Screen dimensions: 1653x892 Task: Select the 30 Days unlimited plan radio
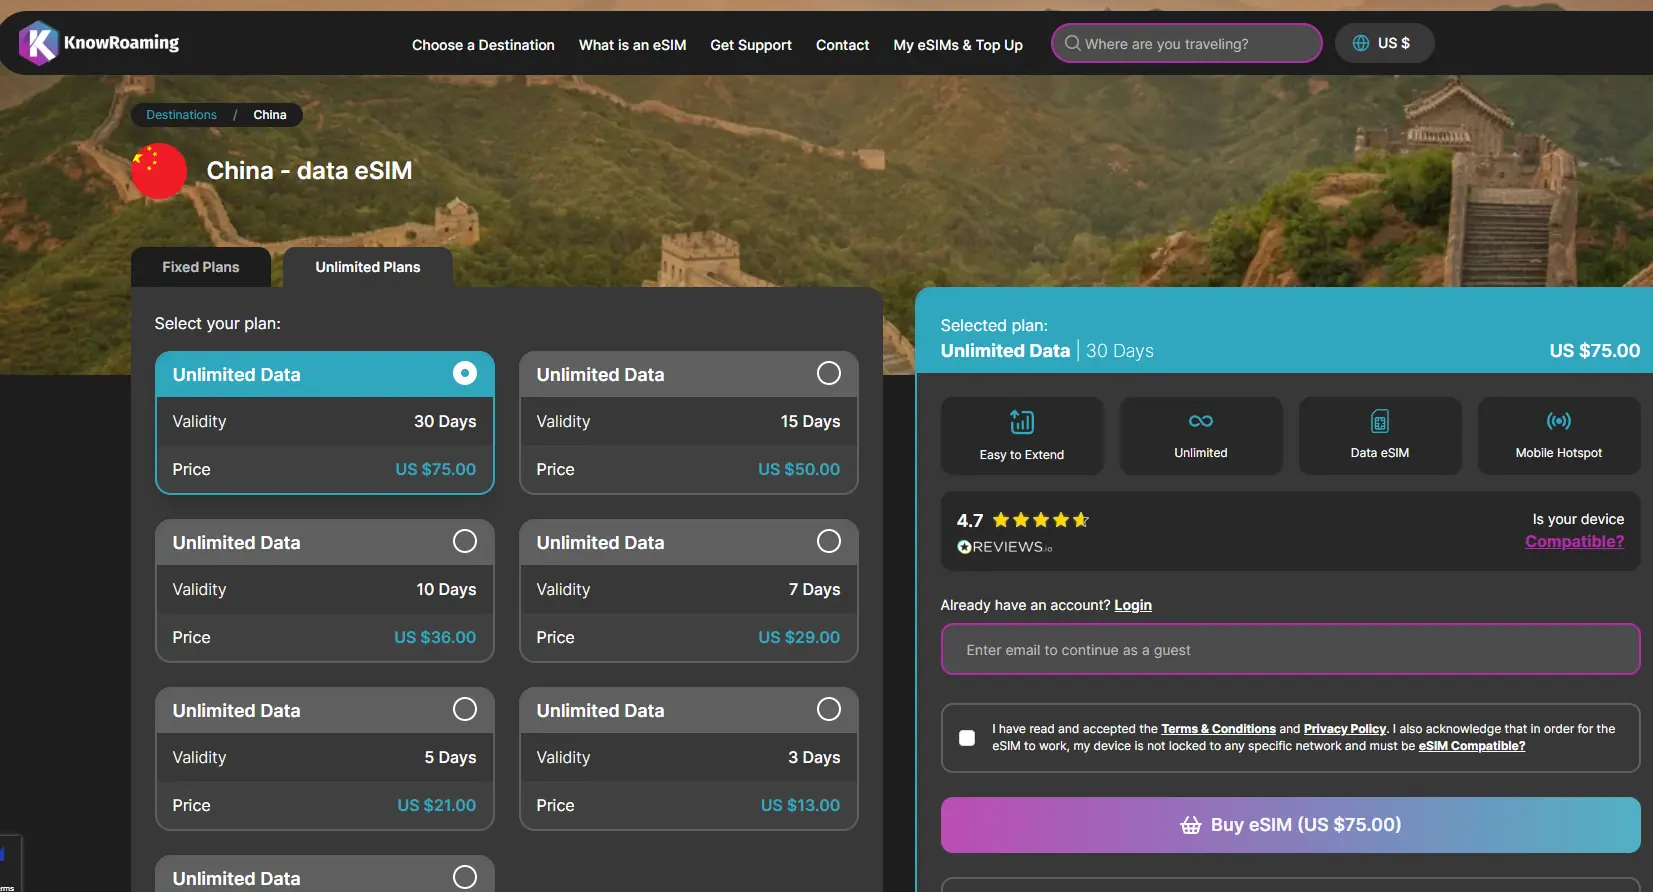[465, 373]
